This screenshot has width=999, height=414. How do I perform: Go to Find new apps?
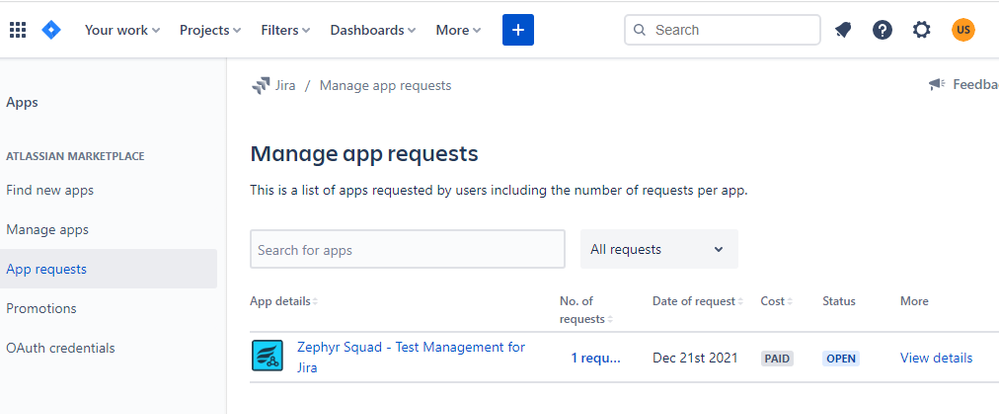click(x=50, y=190)
